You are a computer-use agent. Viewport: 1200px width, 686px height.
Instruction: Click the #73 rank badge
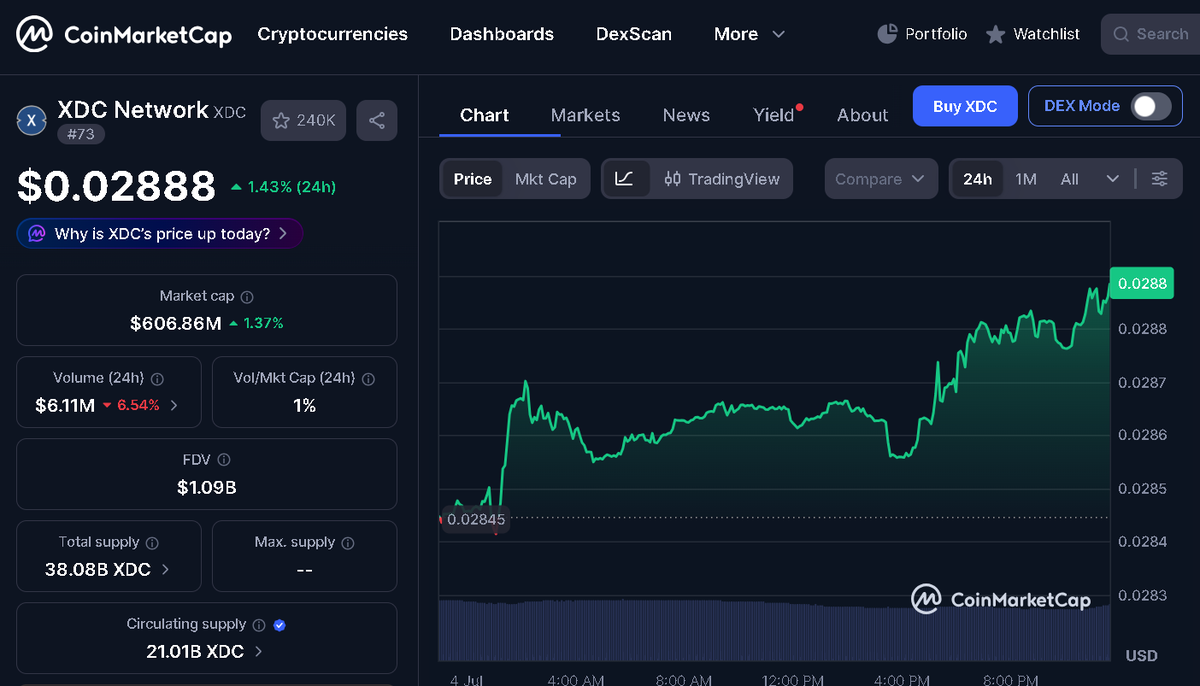(81, 134)
